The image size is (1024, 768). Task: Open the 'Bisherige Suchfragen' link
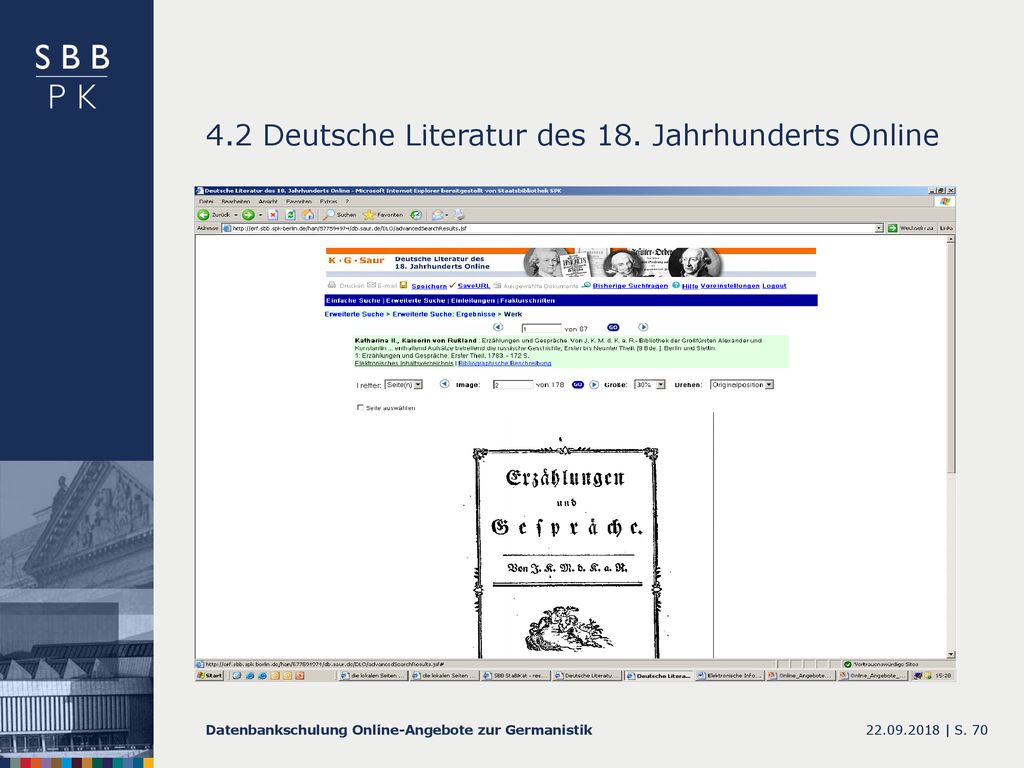630,286
